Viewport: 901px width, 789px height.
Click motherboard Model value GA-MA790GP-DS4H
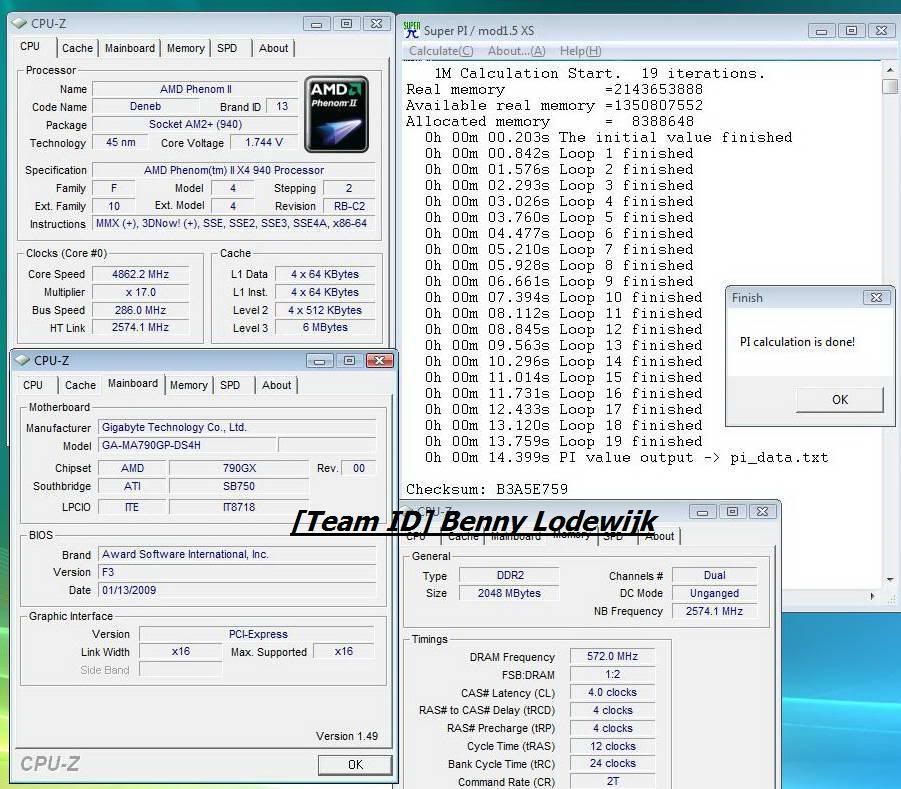pos(187,445)
